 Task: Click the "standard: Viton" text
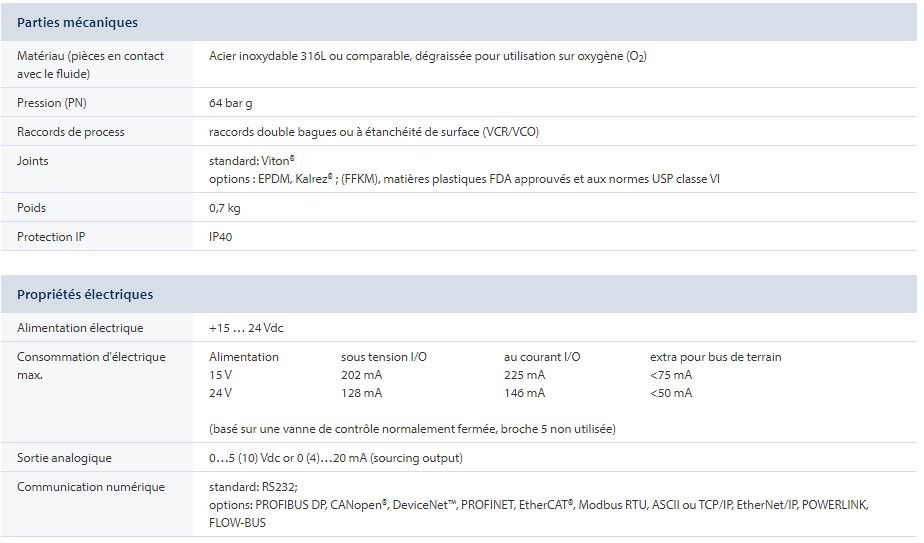click(x=251, y=160)
